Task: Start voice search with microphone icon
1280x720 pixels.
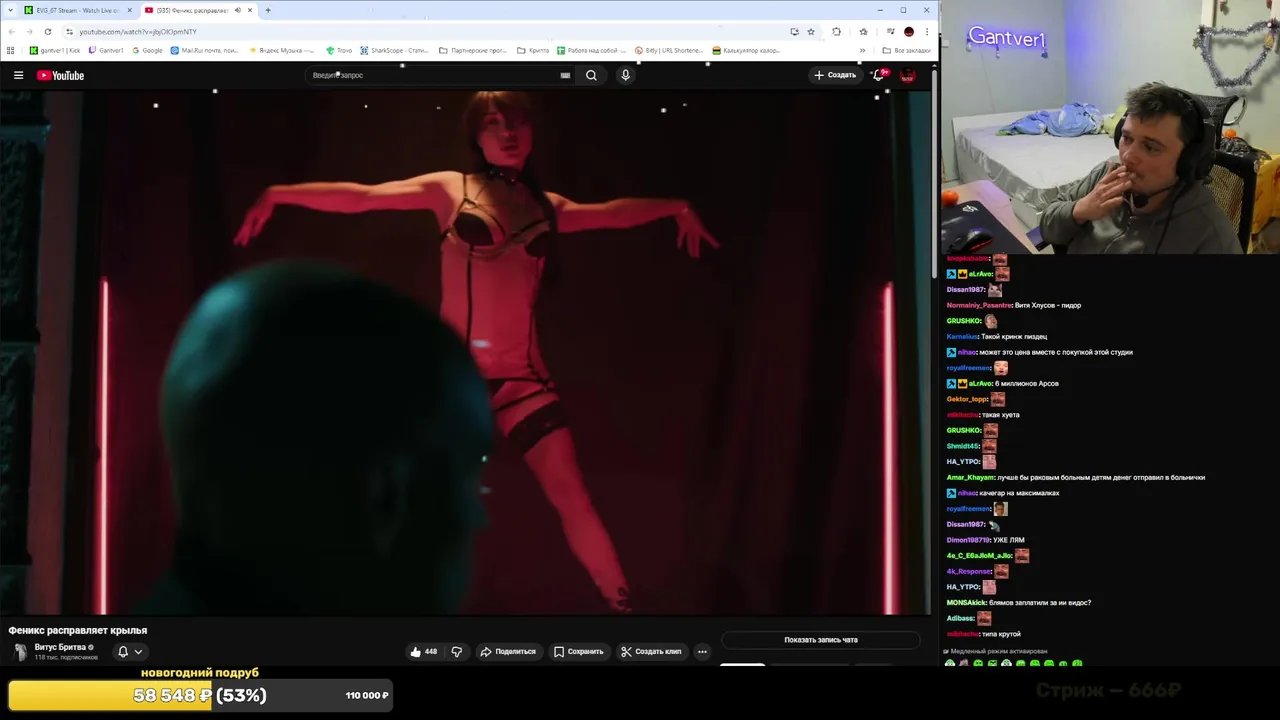Action: click(625, 75)
